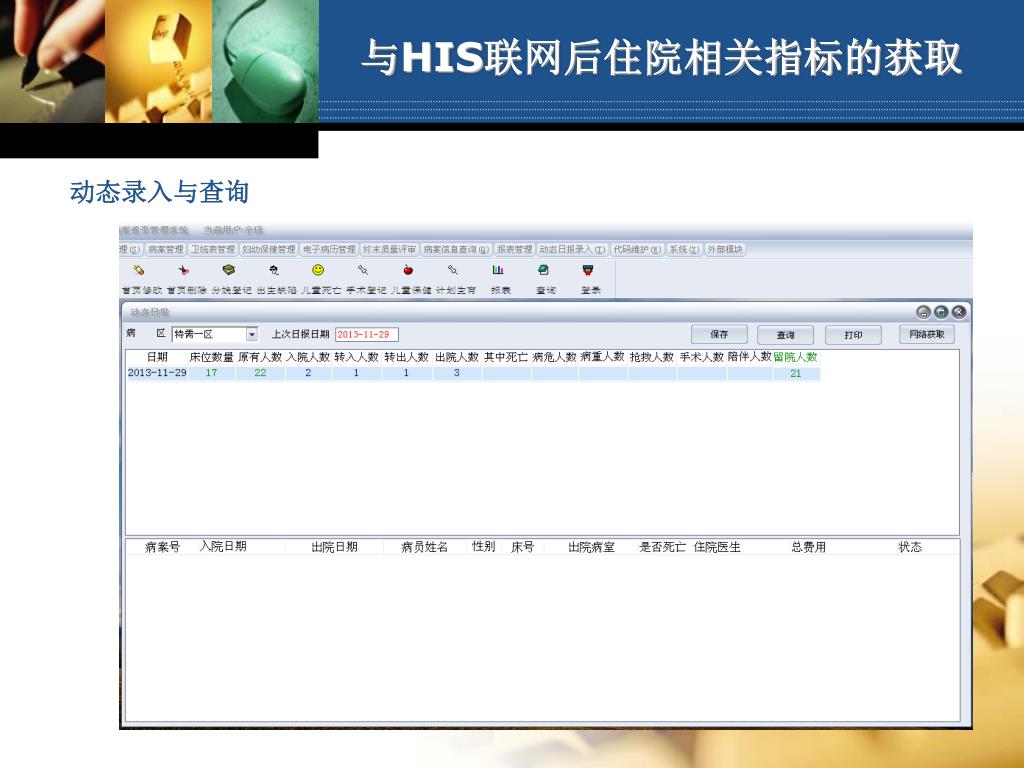Click the 报表 chart icon
Image resolution: width=1024 pixels, height=768 pixels.
click(x=498, y=271)
